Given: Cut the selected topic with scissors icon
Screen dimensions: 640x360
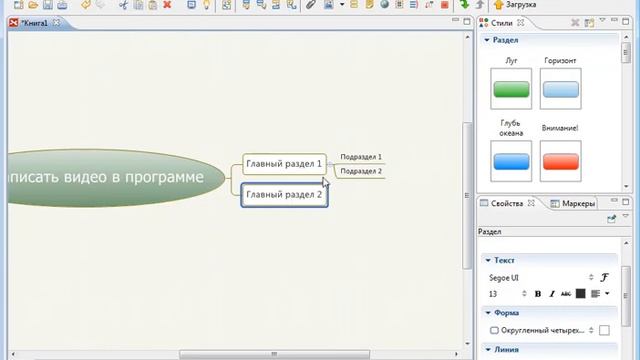Looking at the screenshot, I should [x=123, y=5].
